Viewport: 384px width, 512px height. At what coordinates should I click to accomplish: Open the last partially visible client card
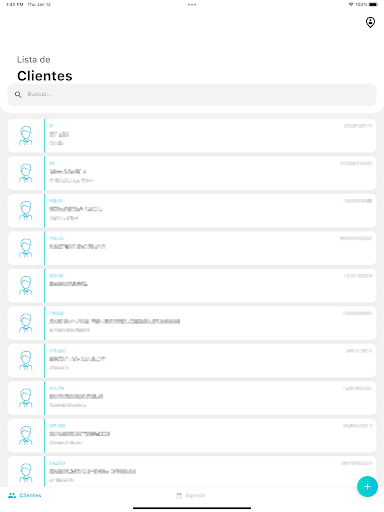[x=192, y=471]
